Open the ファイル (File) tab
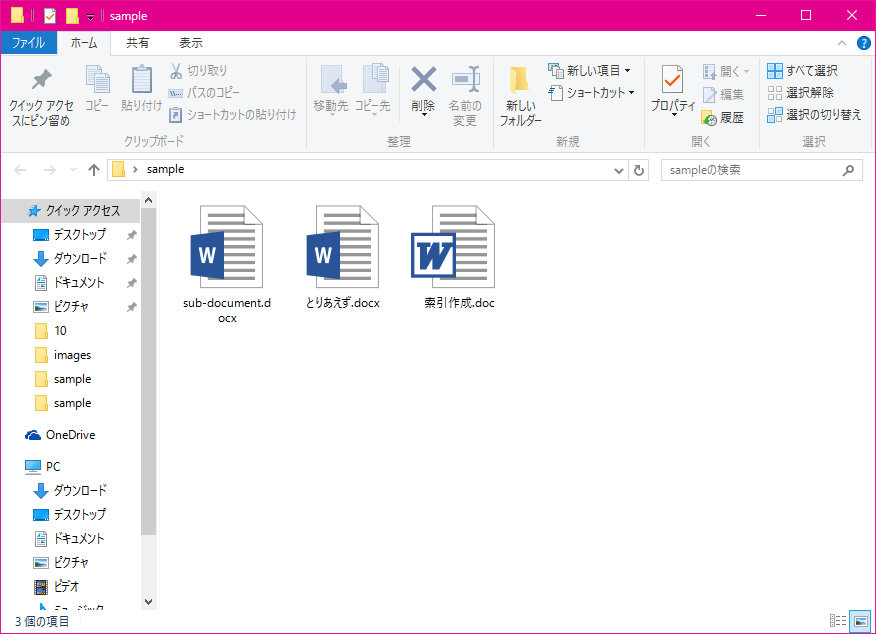876x634 pixels. [x=28, y=43]
